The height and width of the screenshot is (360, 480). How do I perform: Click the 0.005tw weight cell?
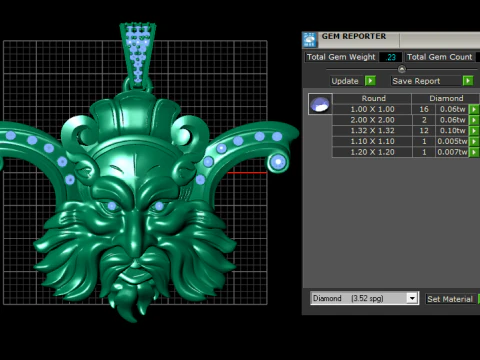(452, 141)
